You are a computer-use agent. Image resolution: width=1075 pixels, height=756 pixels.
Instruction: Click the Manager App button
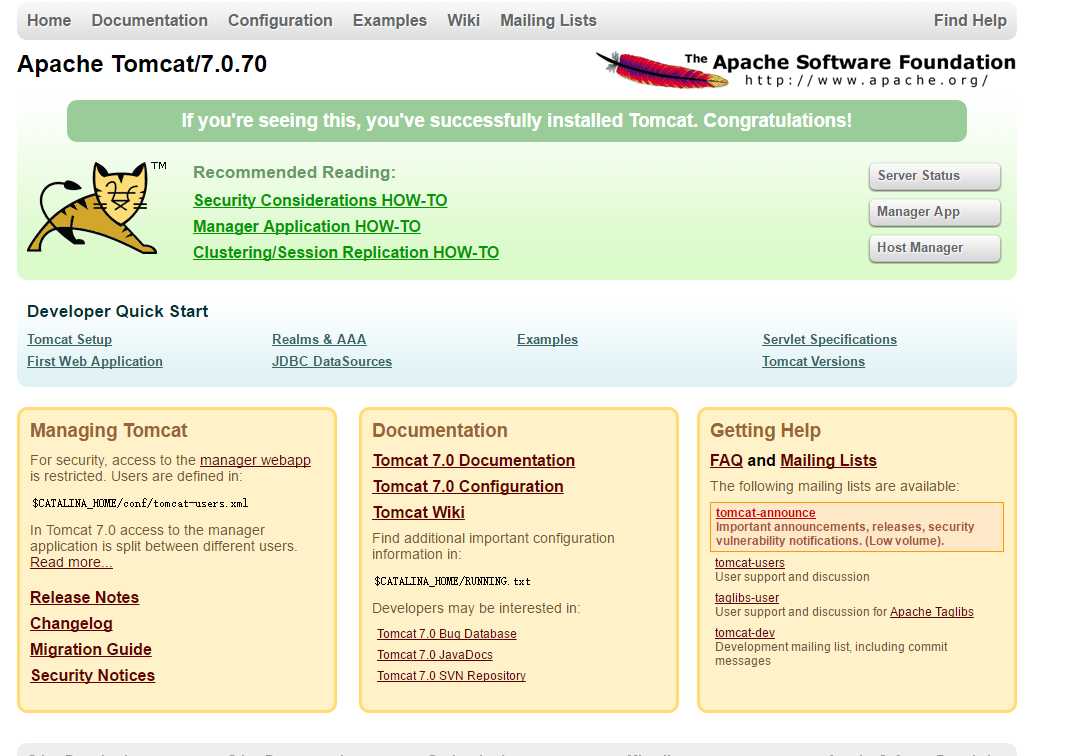click(x=934, y=212)
